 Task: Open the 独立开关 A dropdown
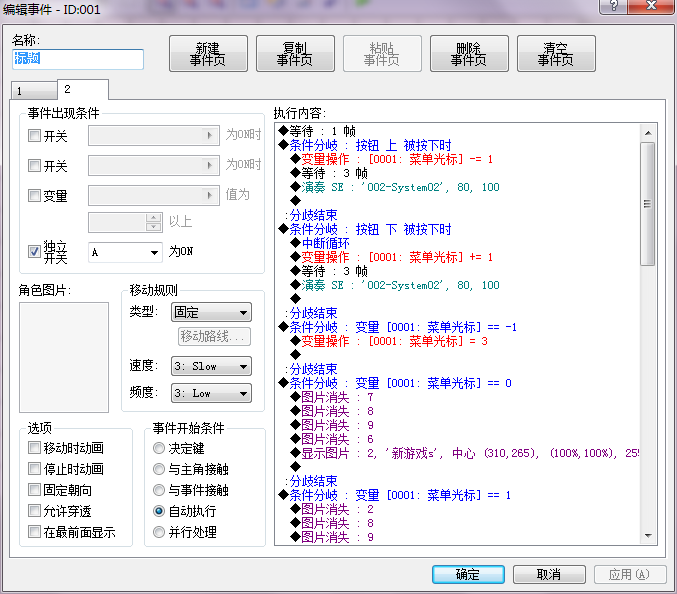pyautogui.click(x=125, y=252)
